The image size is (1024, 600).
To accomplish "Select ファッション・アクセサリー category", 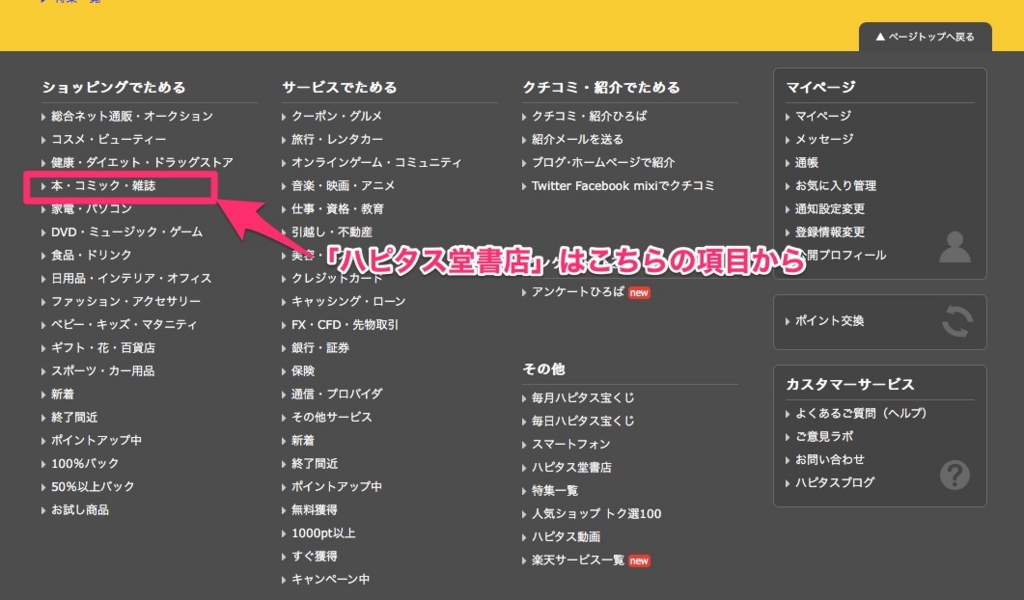I will [126, 301].
